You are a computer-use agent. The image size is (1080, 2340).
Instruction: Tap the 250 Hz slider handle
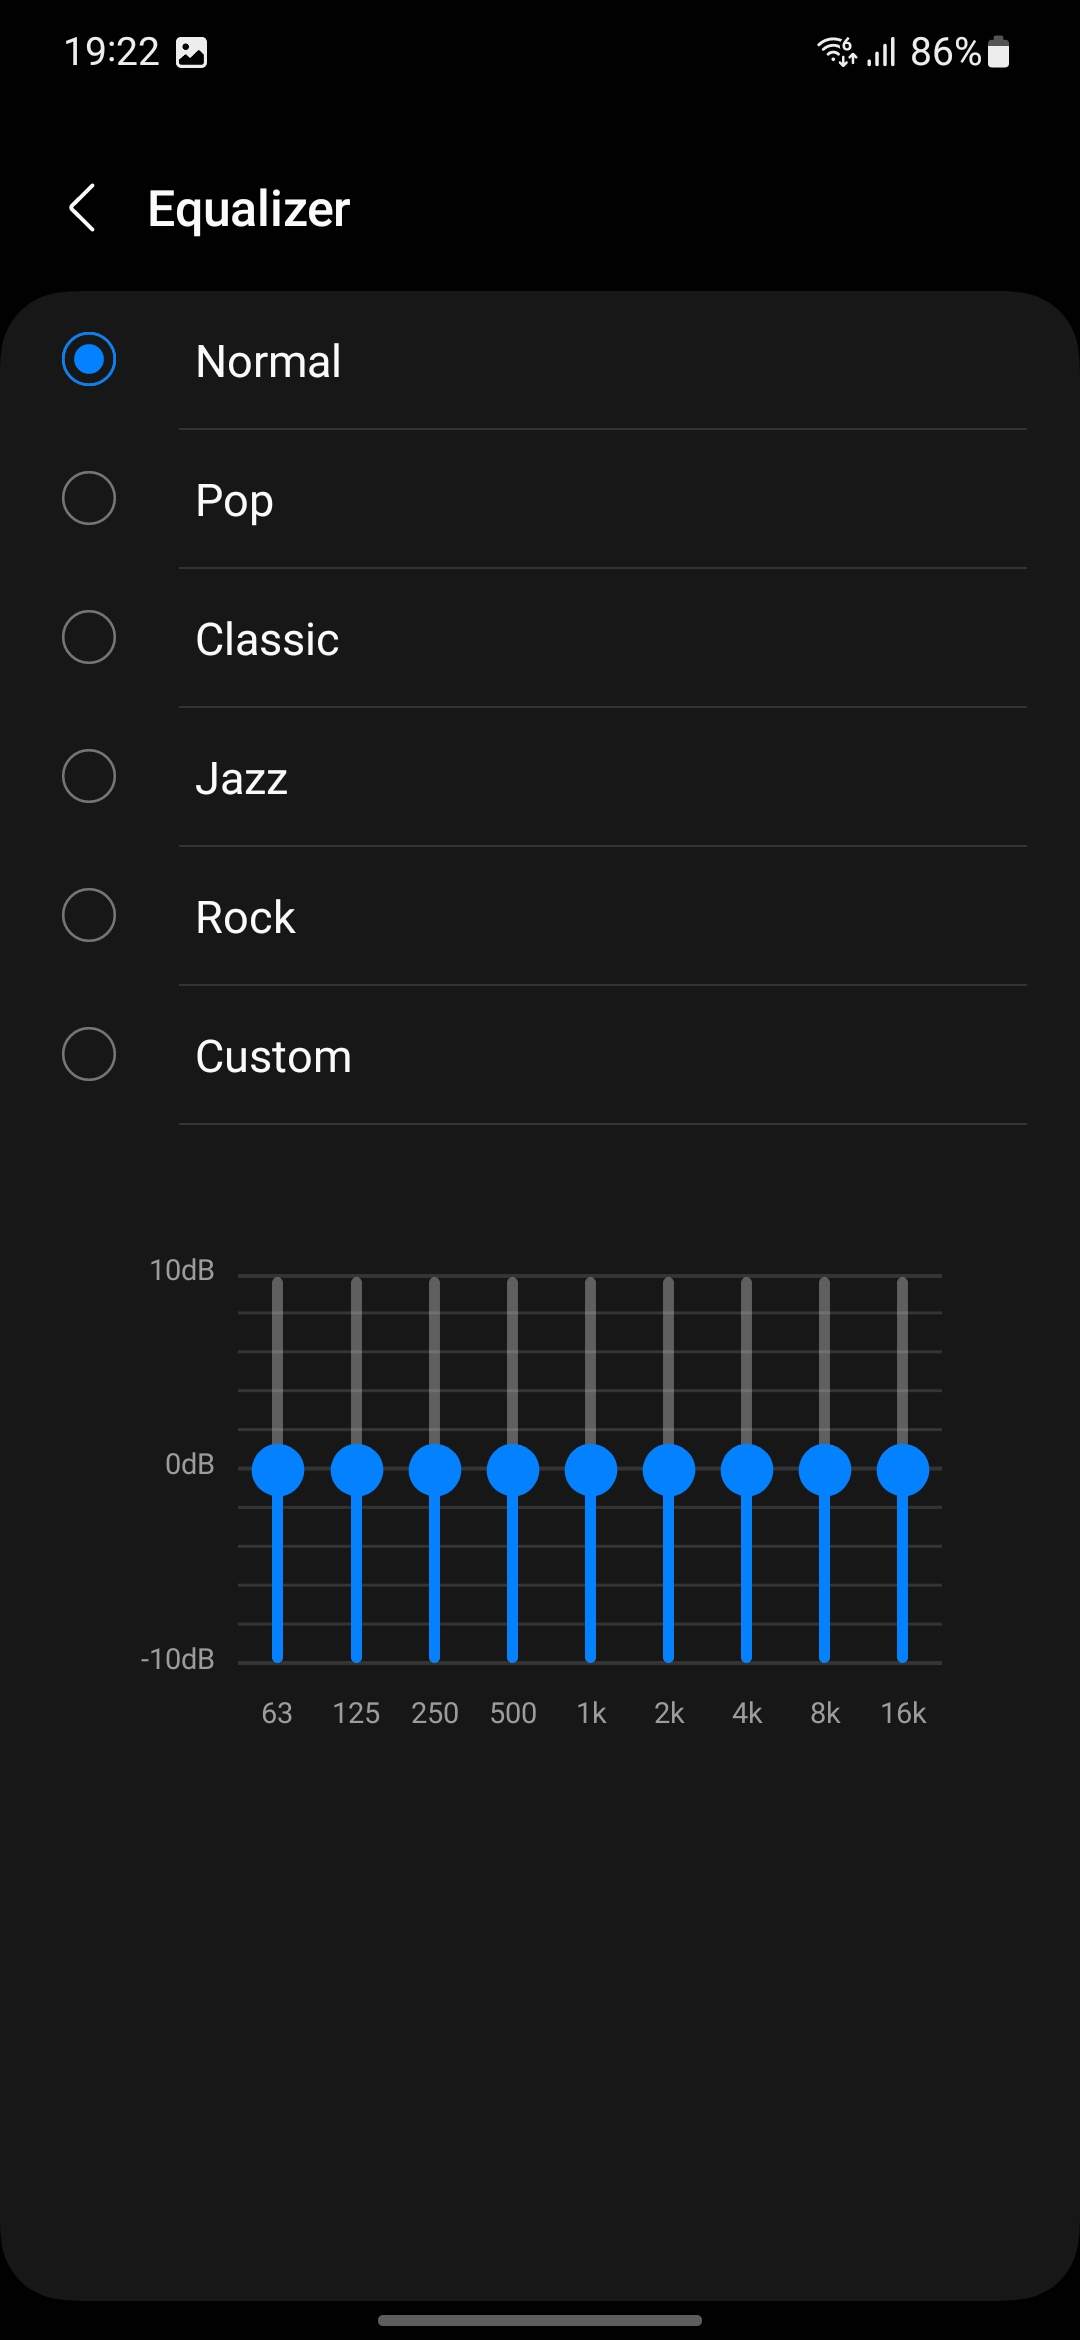click(434, 1470)
